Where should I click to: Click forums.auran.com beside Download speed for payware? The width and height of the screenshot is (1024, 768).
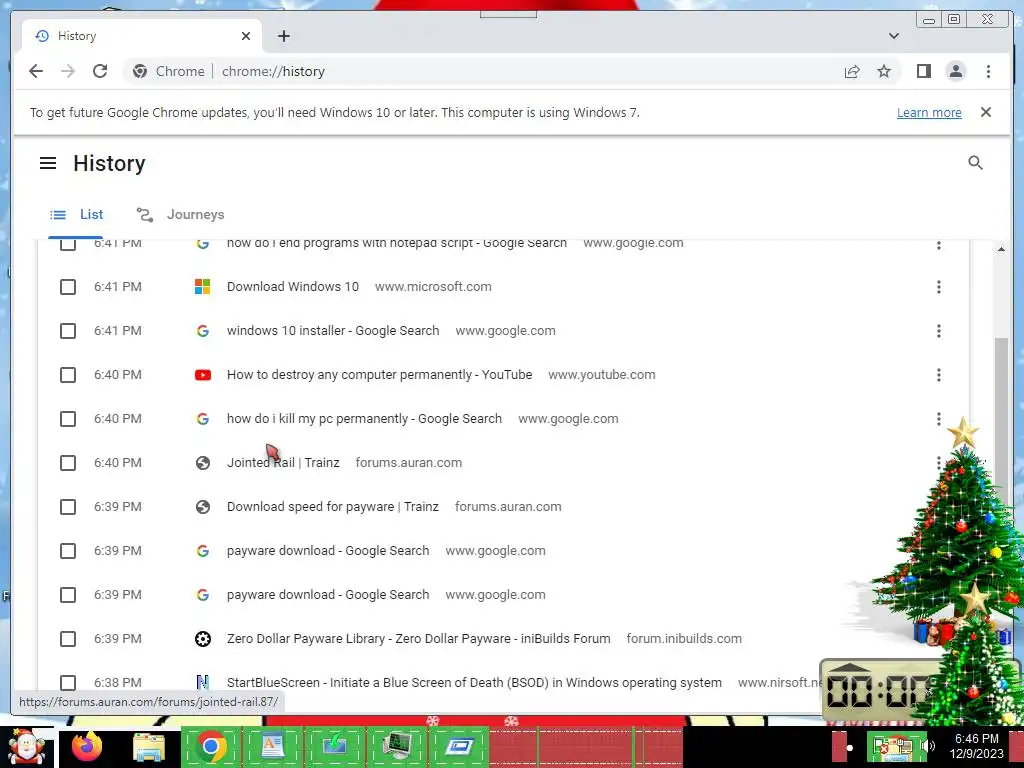click(508, 507)
